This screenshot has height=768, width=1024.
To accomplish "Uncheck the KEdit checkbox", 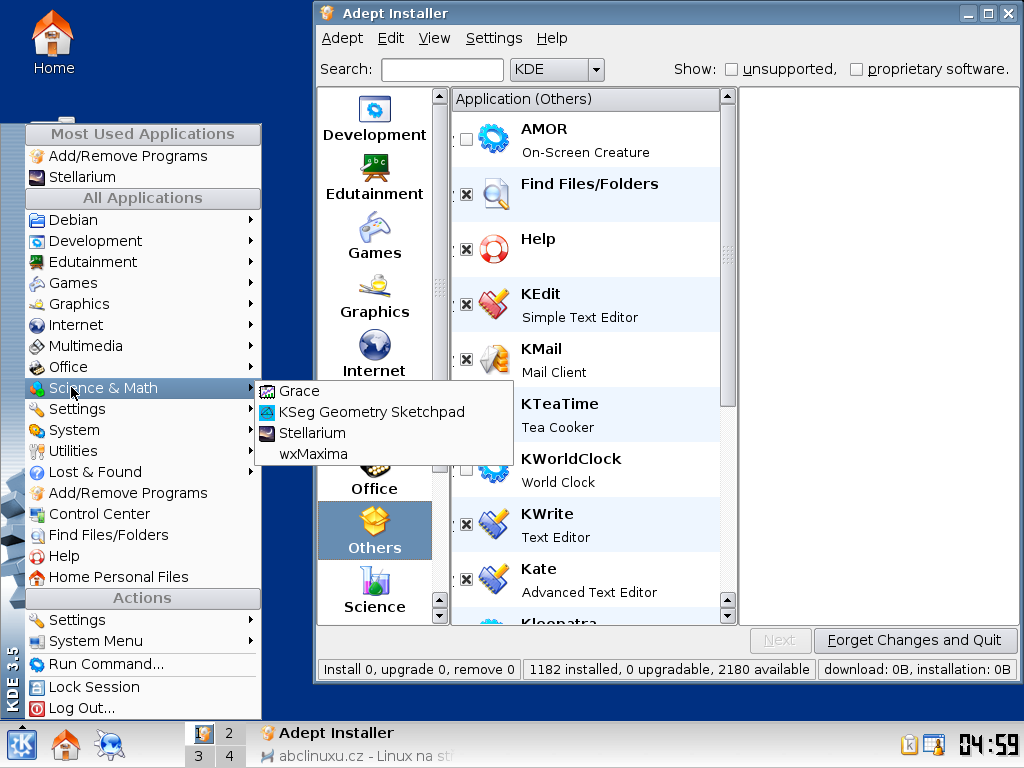I will 466,304.
